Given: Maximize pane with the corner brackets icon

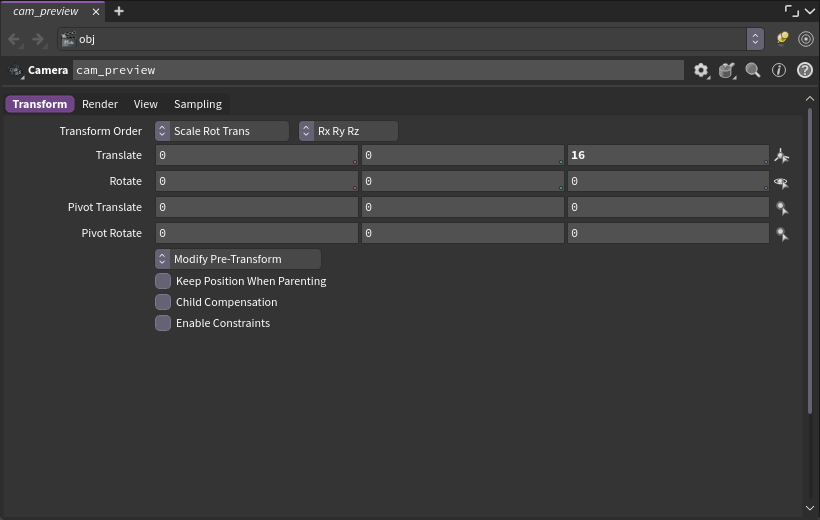Looking at the screenshot, I should coord(792,10).
